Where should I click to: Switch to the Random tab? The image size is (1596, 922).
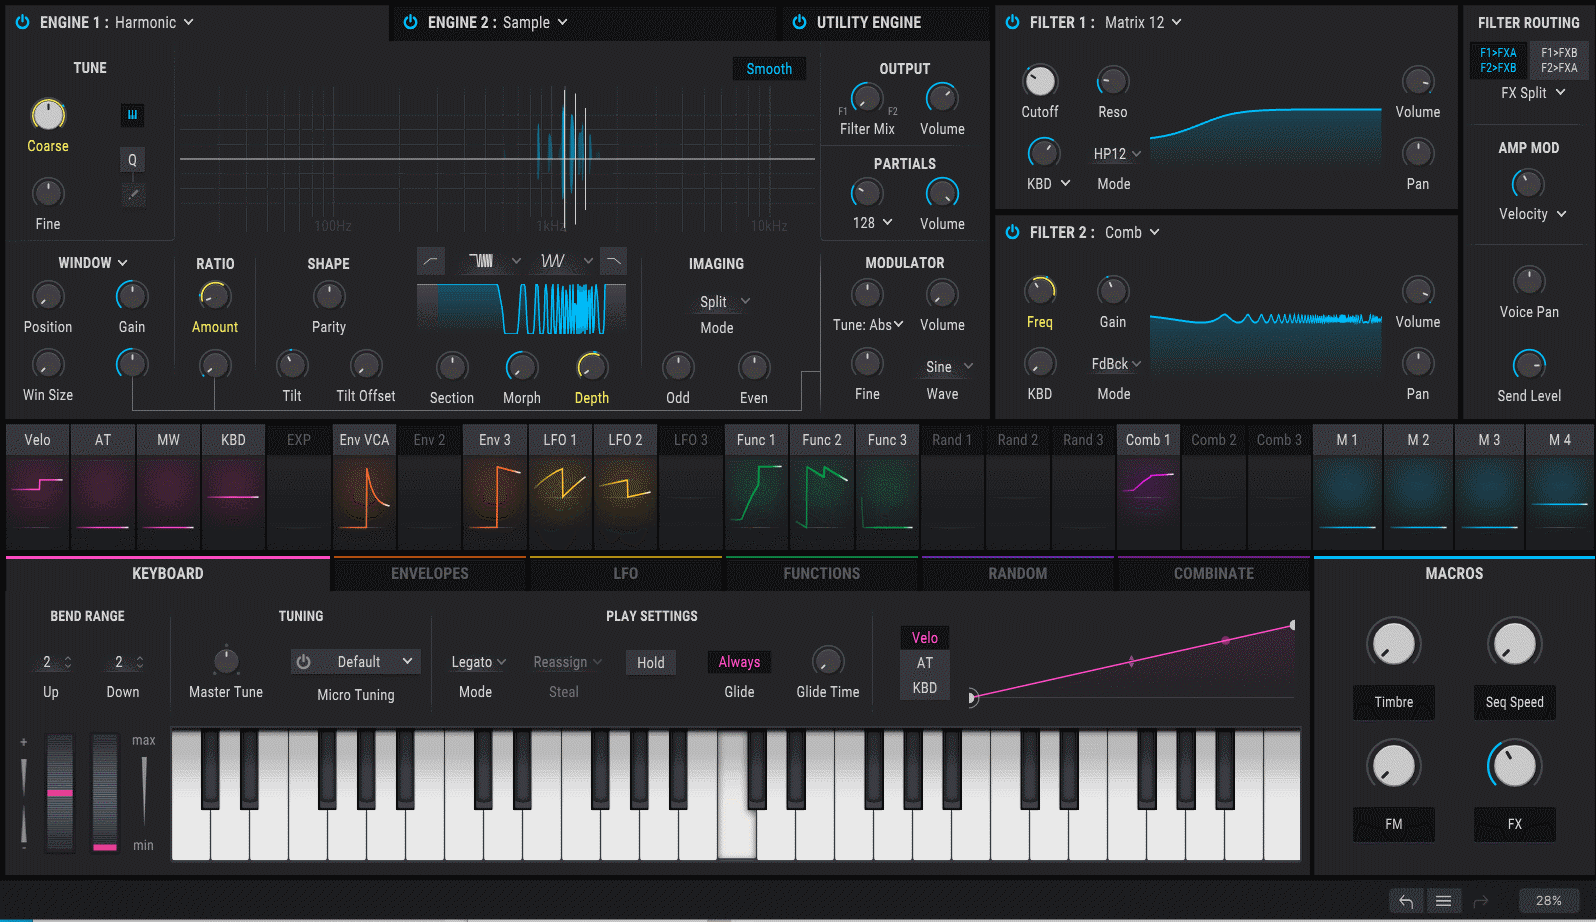tap(1018, 573)
